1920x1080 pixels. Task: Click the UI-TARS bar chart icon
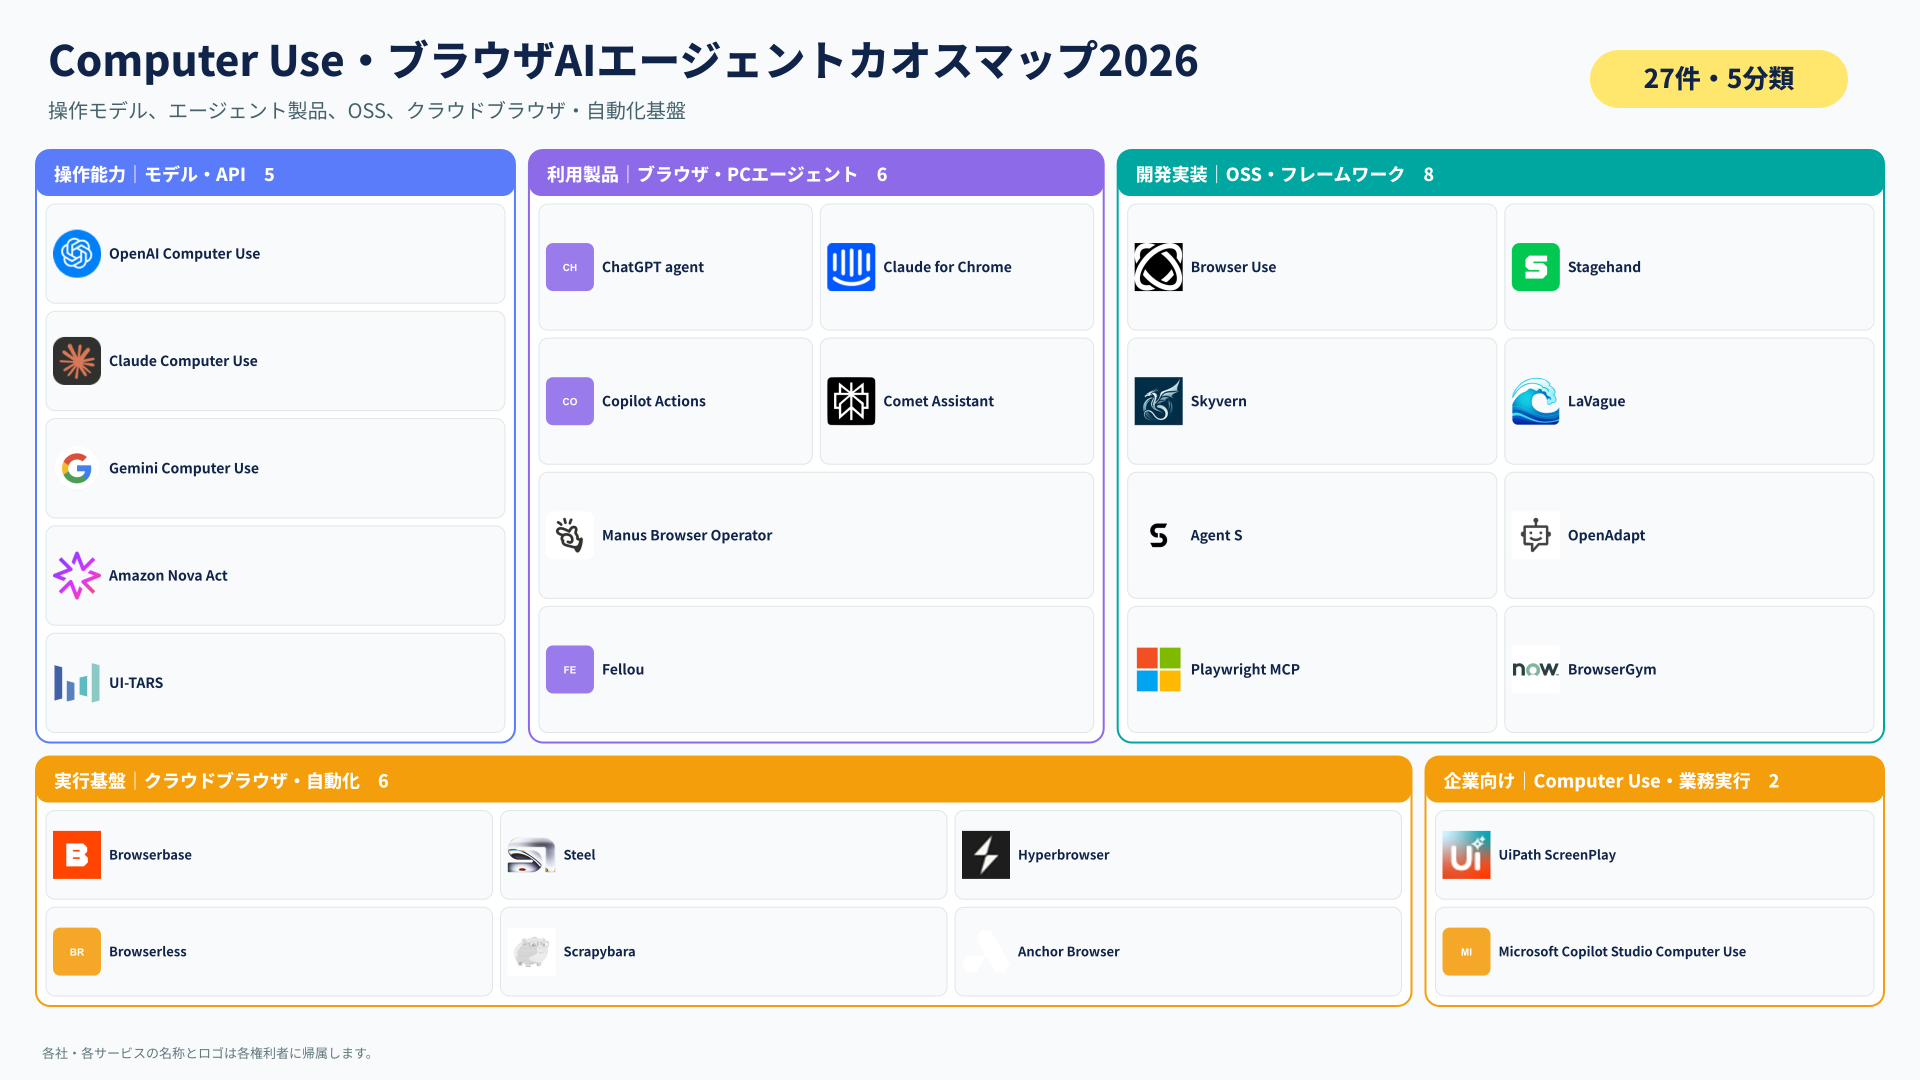tap(77, 683)
